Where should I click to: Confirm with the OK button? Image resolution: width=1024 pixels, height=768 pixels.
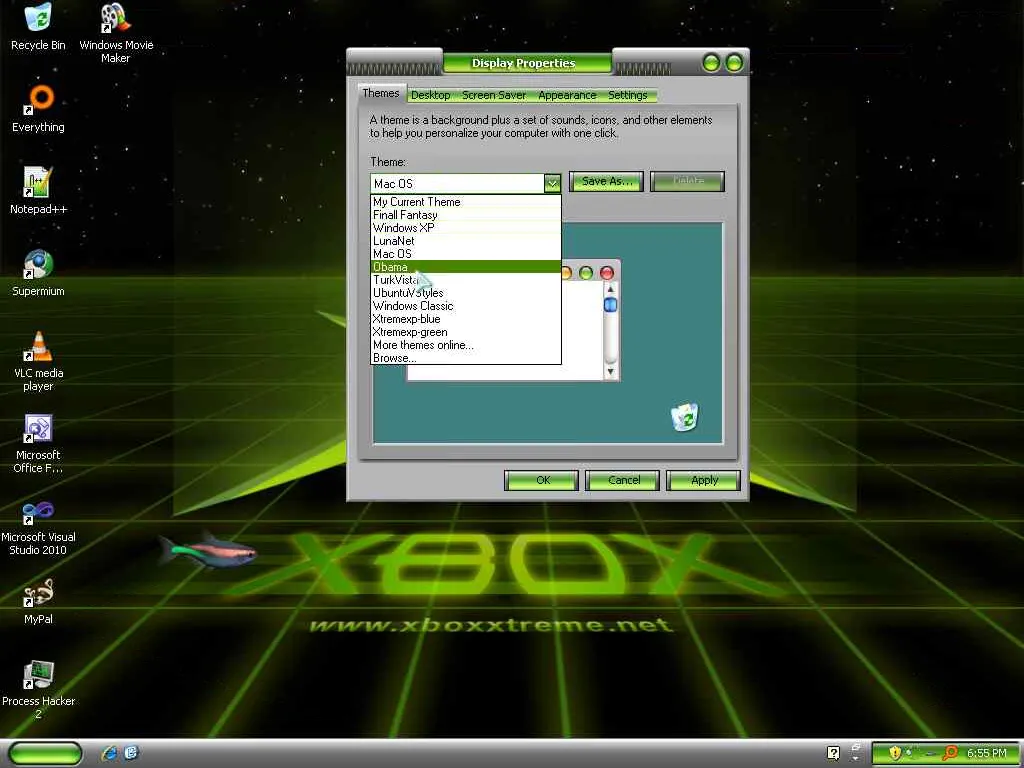[541, 480]
